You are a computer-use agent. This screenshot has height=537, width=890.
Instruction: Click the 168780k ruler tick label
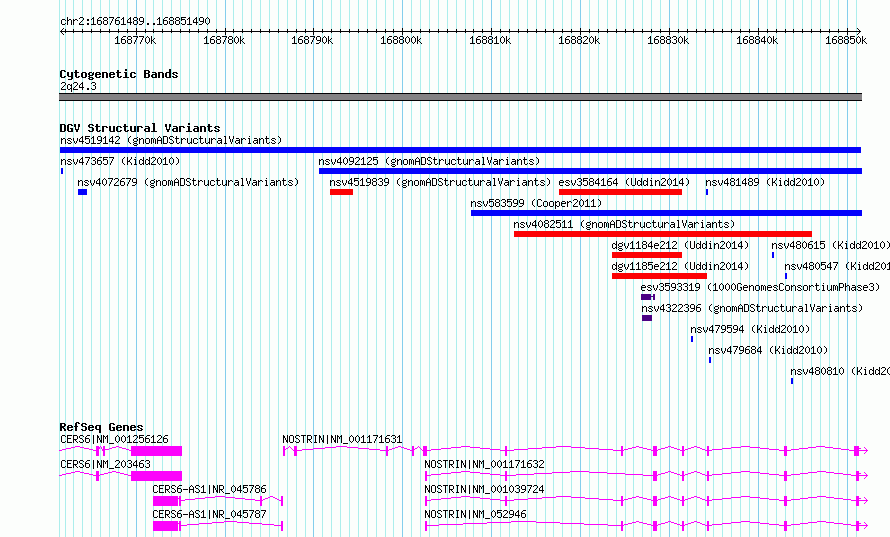[x=224, y=40]
